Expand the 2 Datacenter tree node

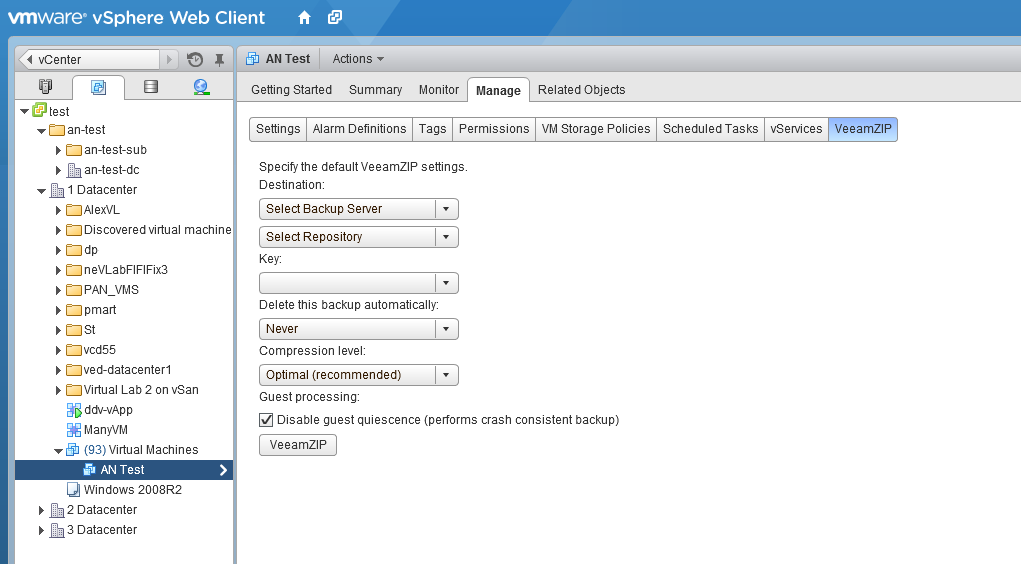click(x=41, y=510)
